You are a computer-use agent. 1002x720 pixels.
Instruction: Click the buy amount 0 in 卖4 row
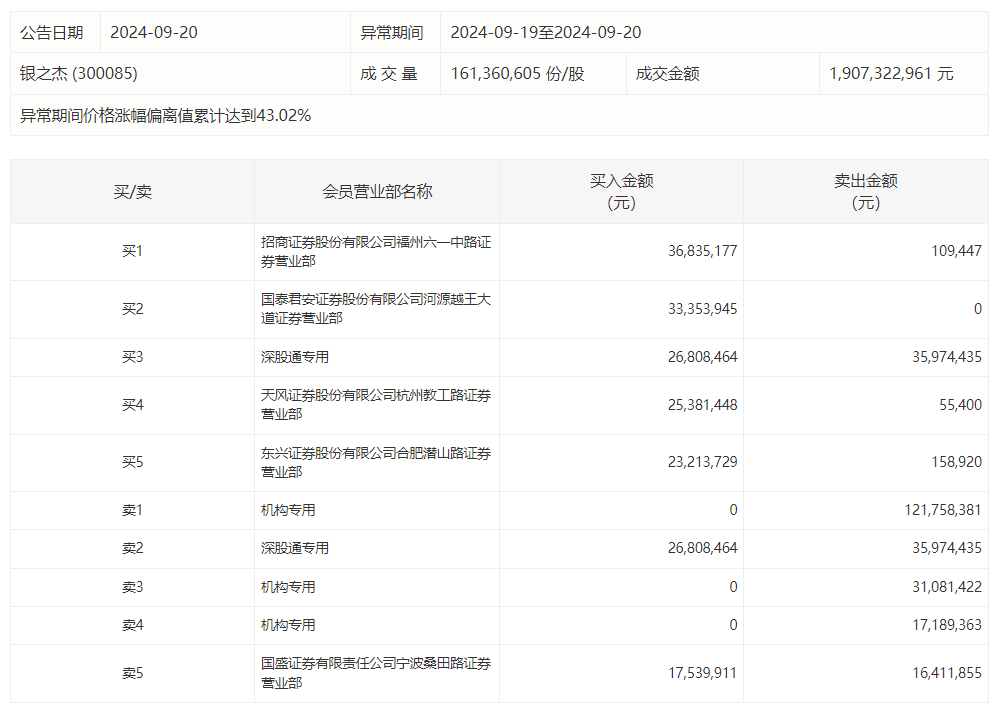pos(733,625)
